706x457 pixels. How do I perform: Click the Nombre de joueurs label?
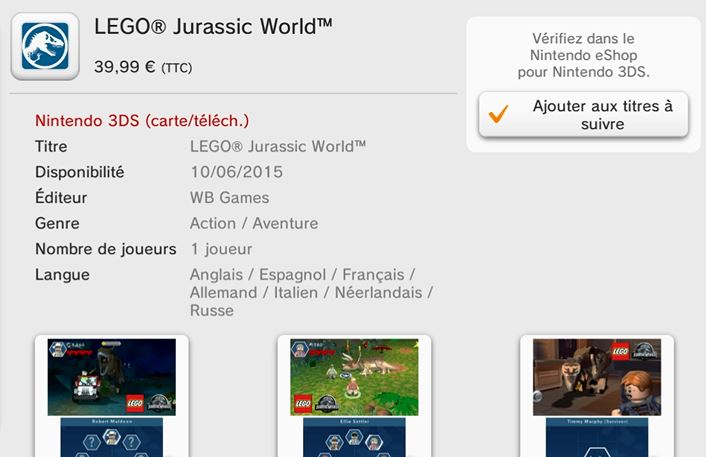pyautogui.click(x=106, y=249)
